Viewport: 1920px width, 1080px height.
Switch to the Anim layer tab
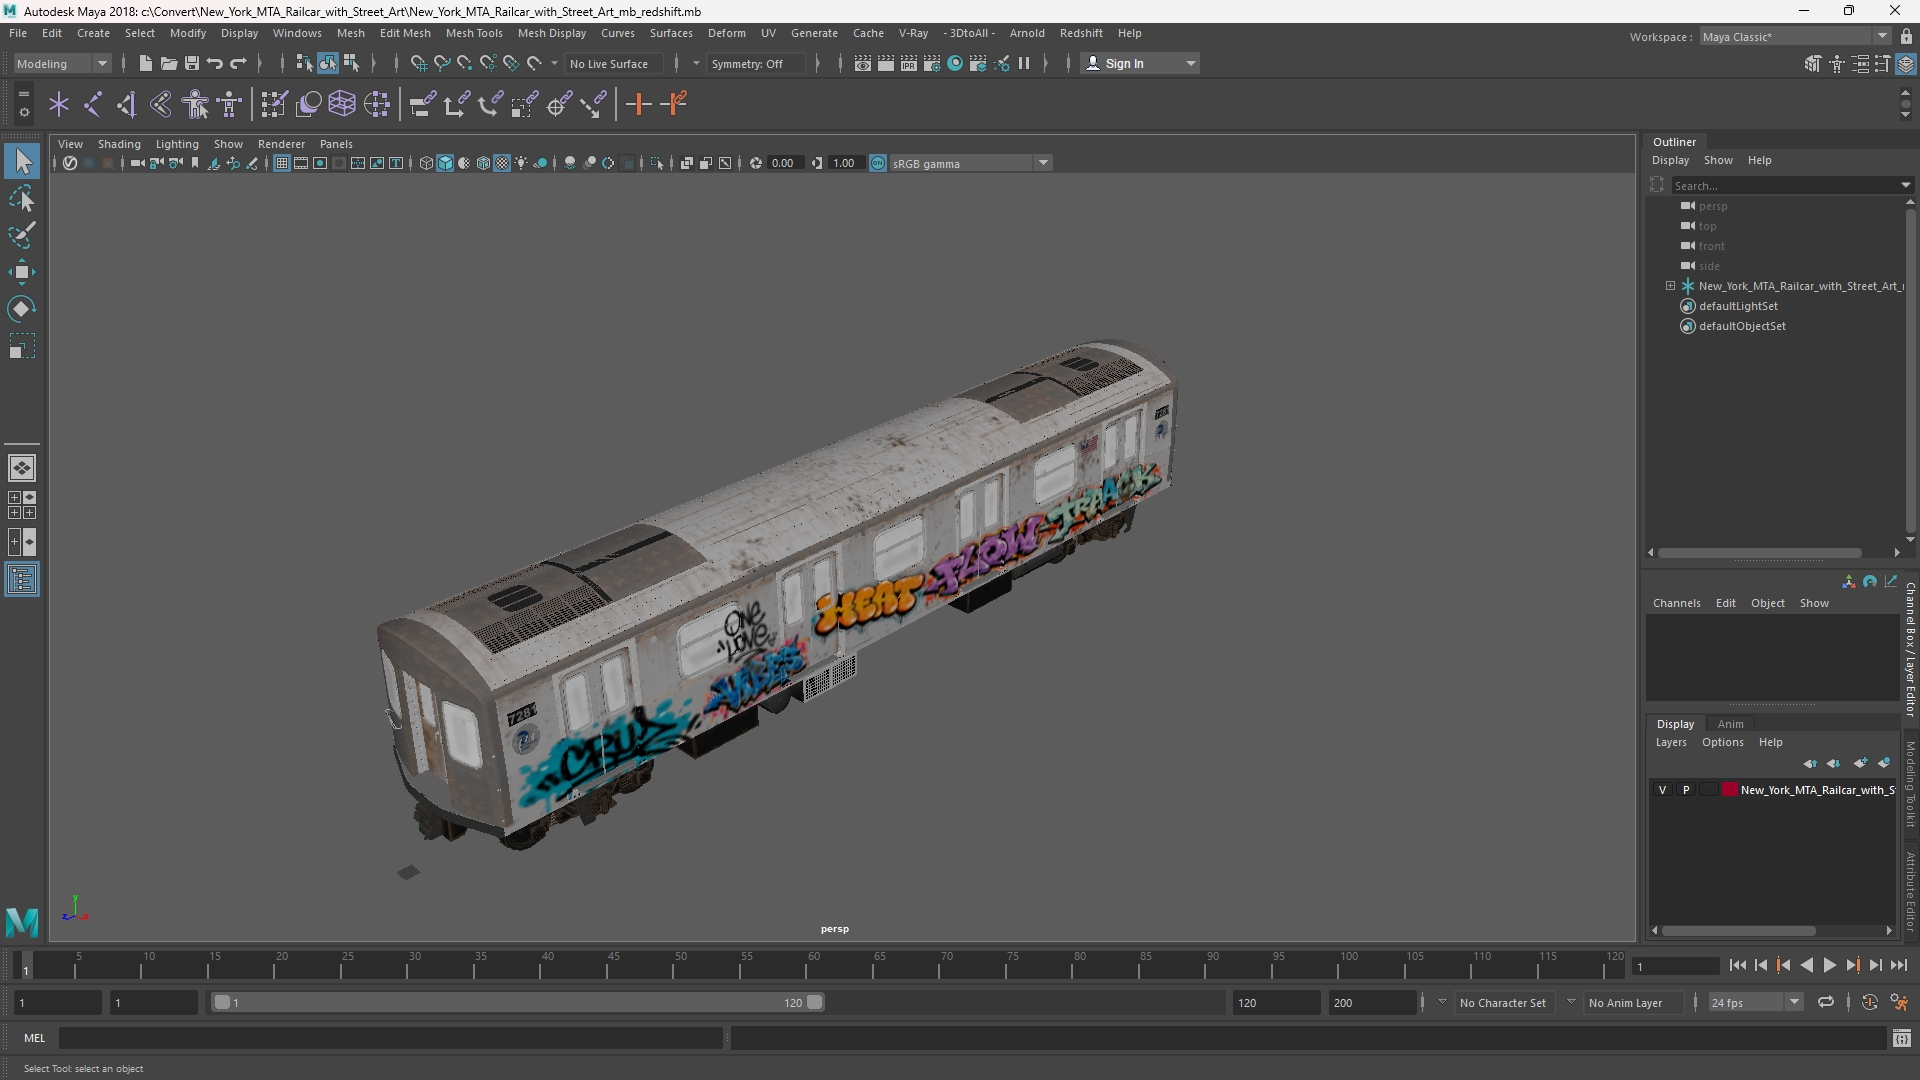click(1730, 724)
